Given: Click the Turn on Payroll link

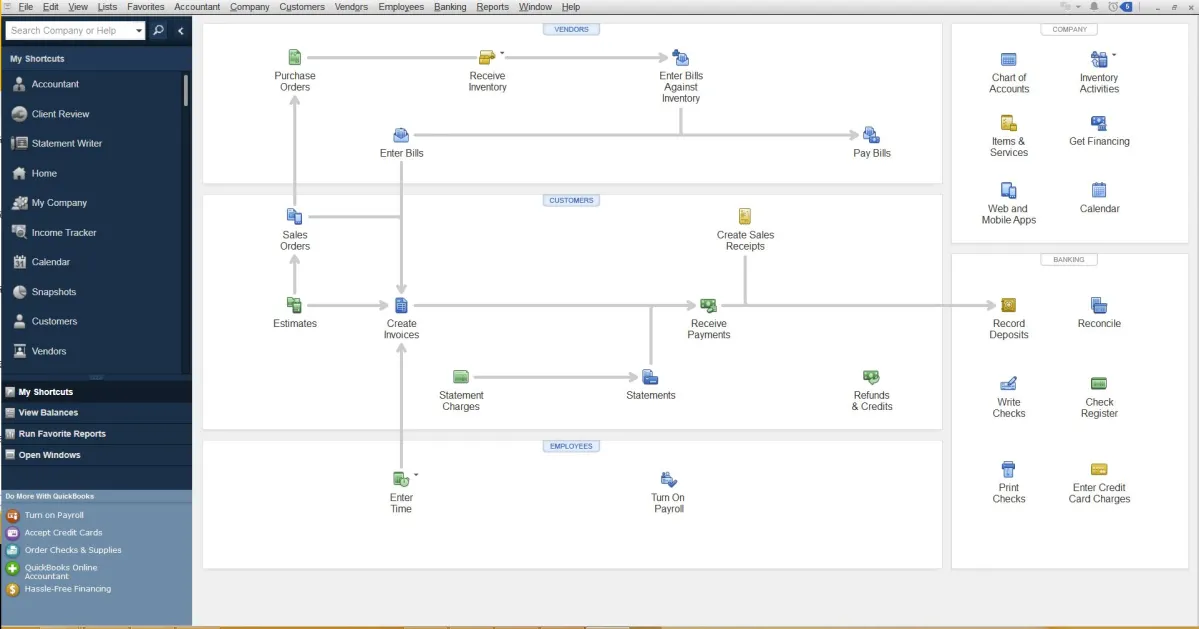Looking at the screenshot, I should (56, 514).
